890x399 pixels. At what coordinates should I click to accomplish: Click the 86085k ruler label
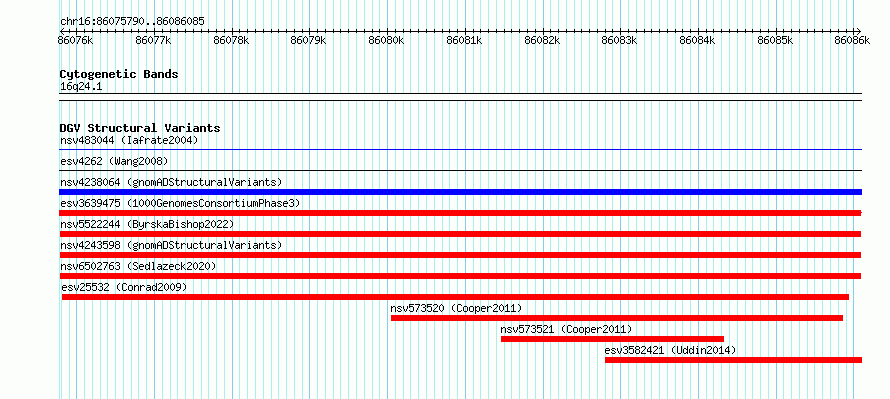[775, 40]
